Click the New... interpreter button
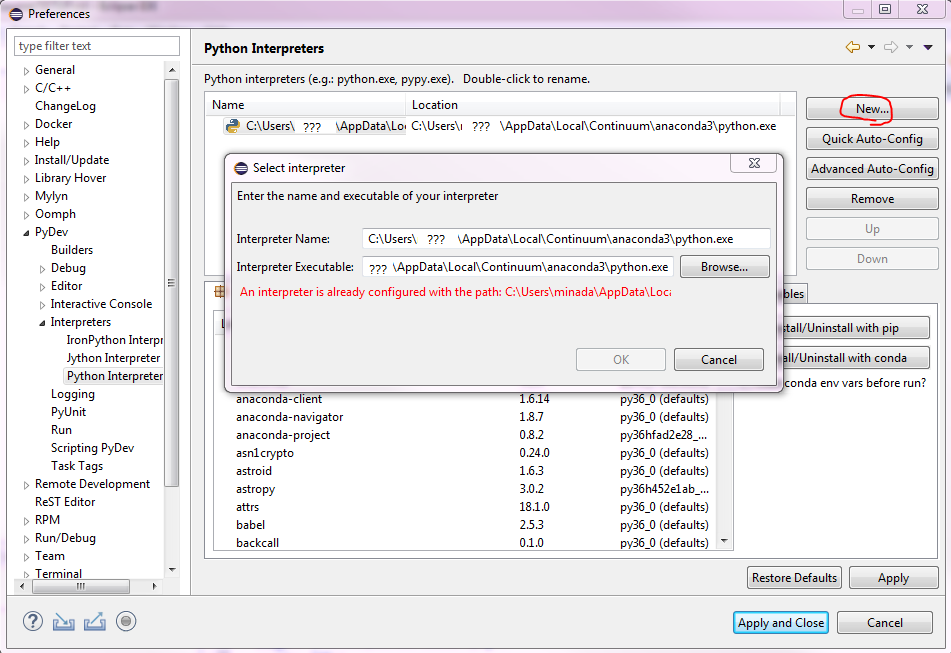Image resolution: width=951 pixels, height=653 pixels. [x=871, y=109]
